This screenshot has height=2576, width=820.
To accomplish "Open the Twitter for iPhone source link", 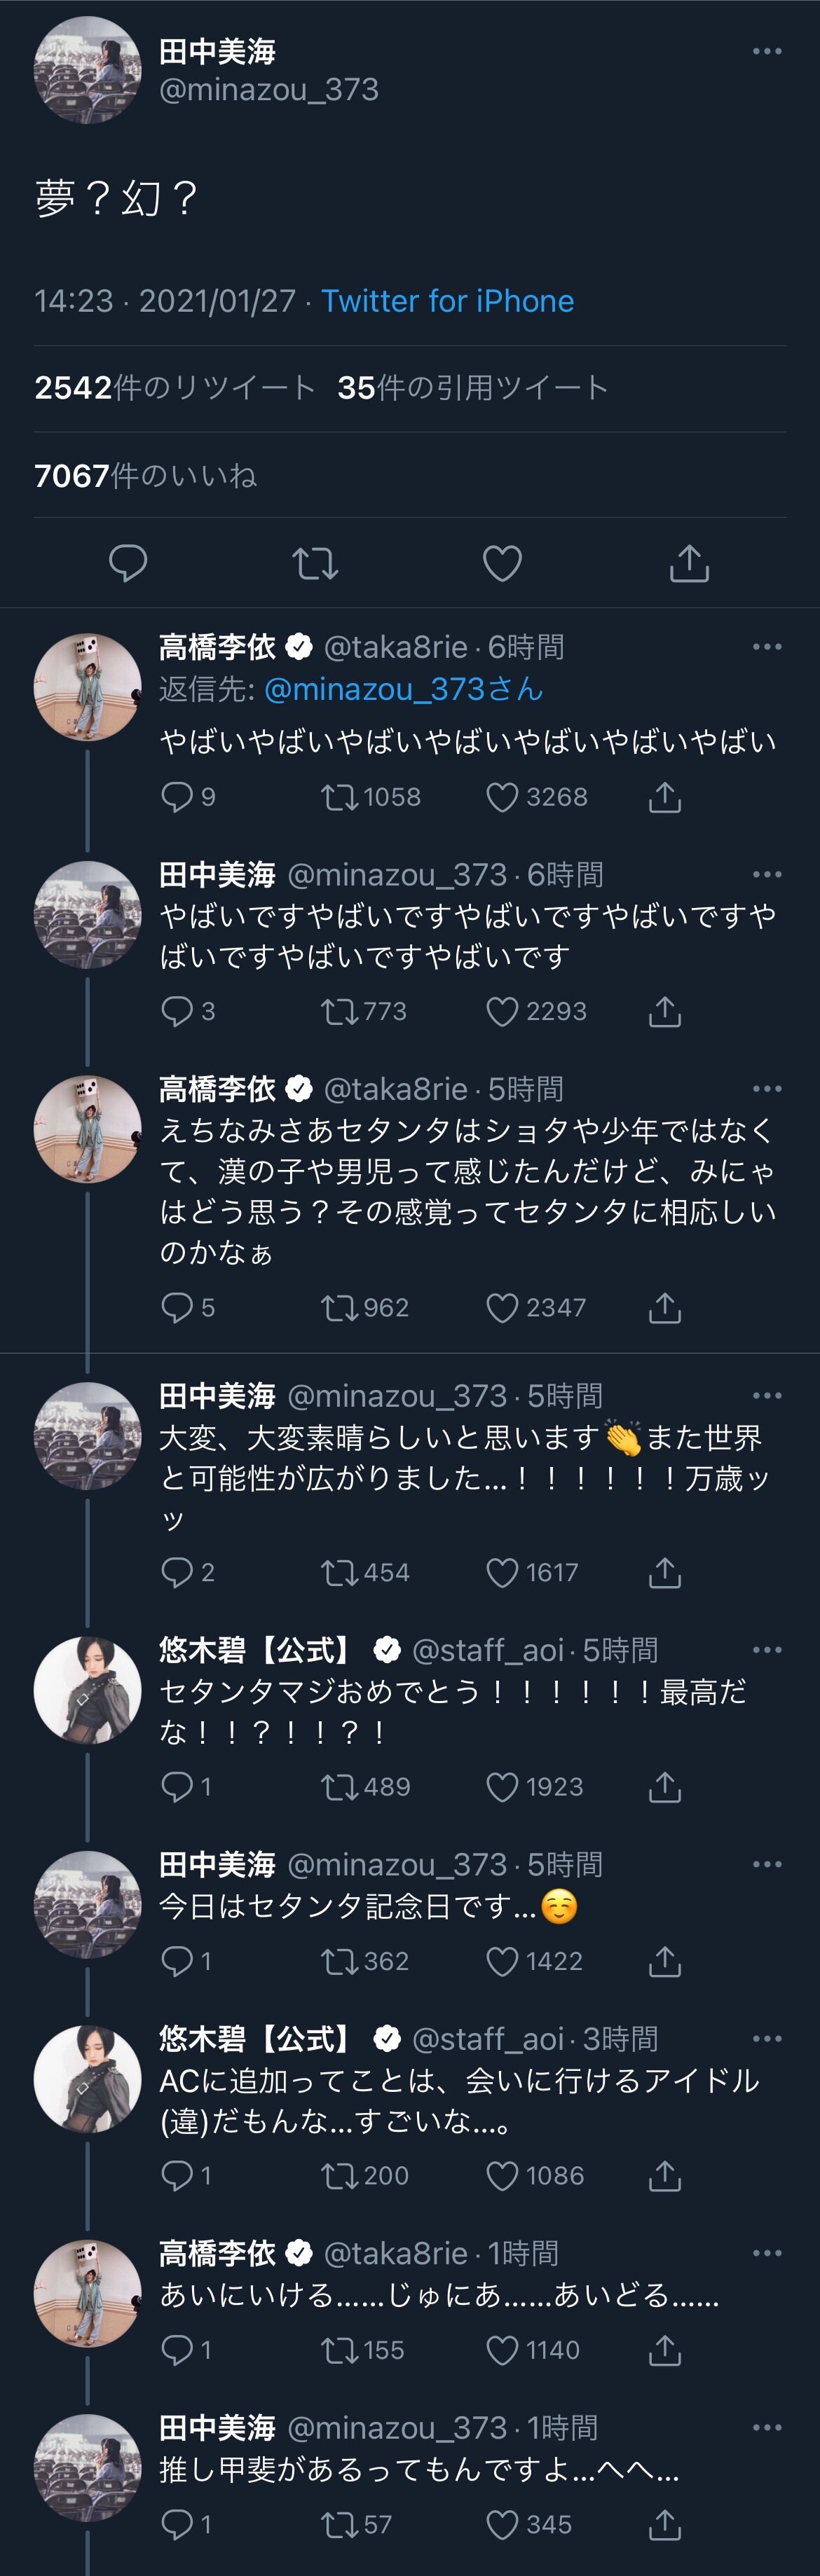I will [x=447, y=301].
